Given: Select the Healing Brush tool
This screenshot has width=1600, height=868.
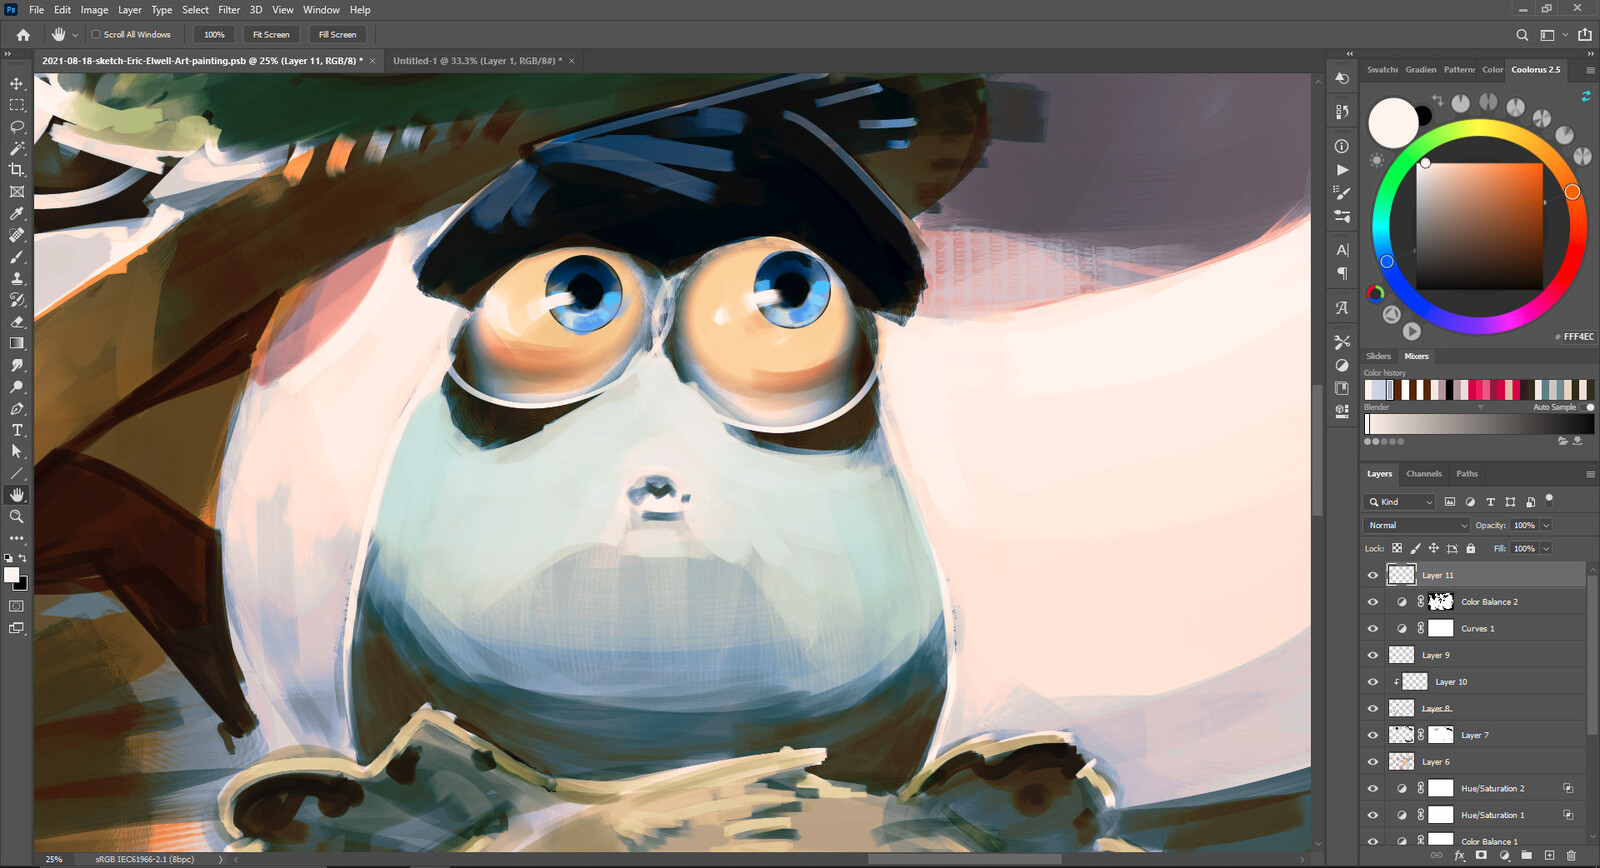Looking at the screenshot, I should point(17,235).
